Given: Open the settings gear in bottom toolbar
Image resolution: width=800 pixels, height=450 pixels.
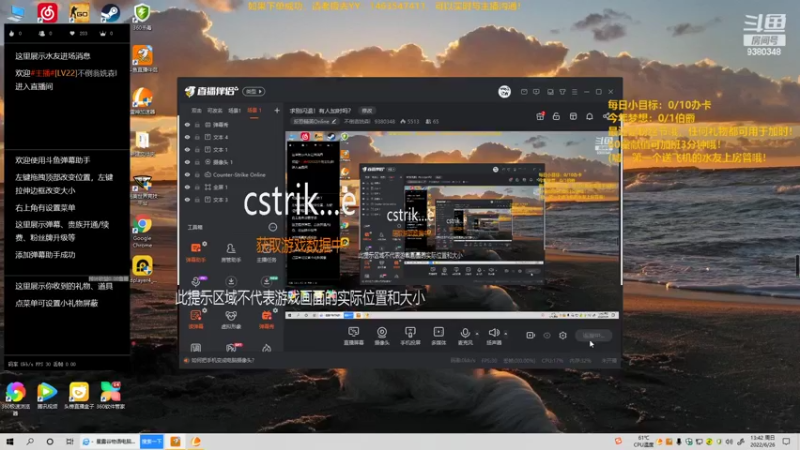Looking at the screenshot, I should click(x=563, y=335).
